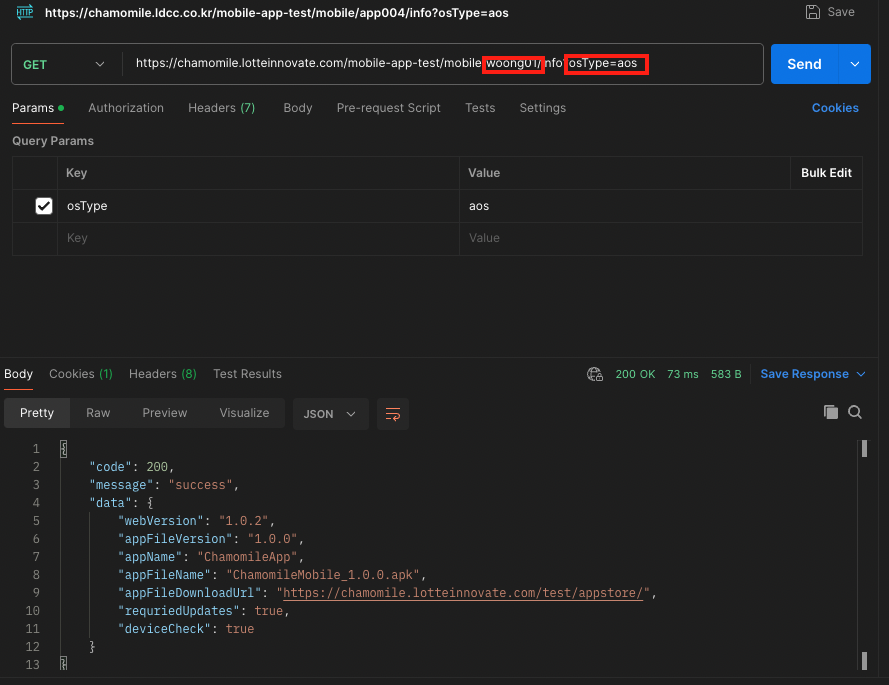The width and height of the screenshot is (889, 685).
Task: Open the Cookies link
Action: point(835,108)
